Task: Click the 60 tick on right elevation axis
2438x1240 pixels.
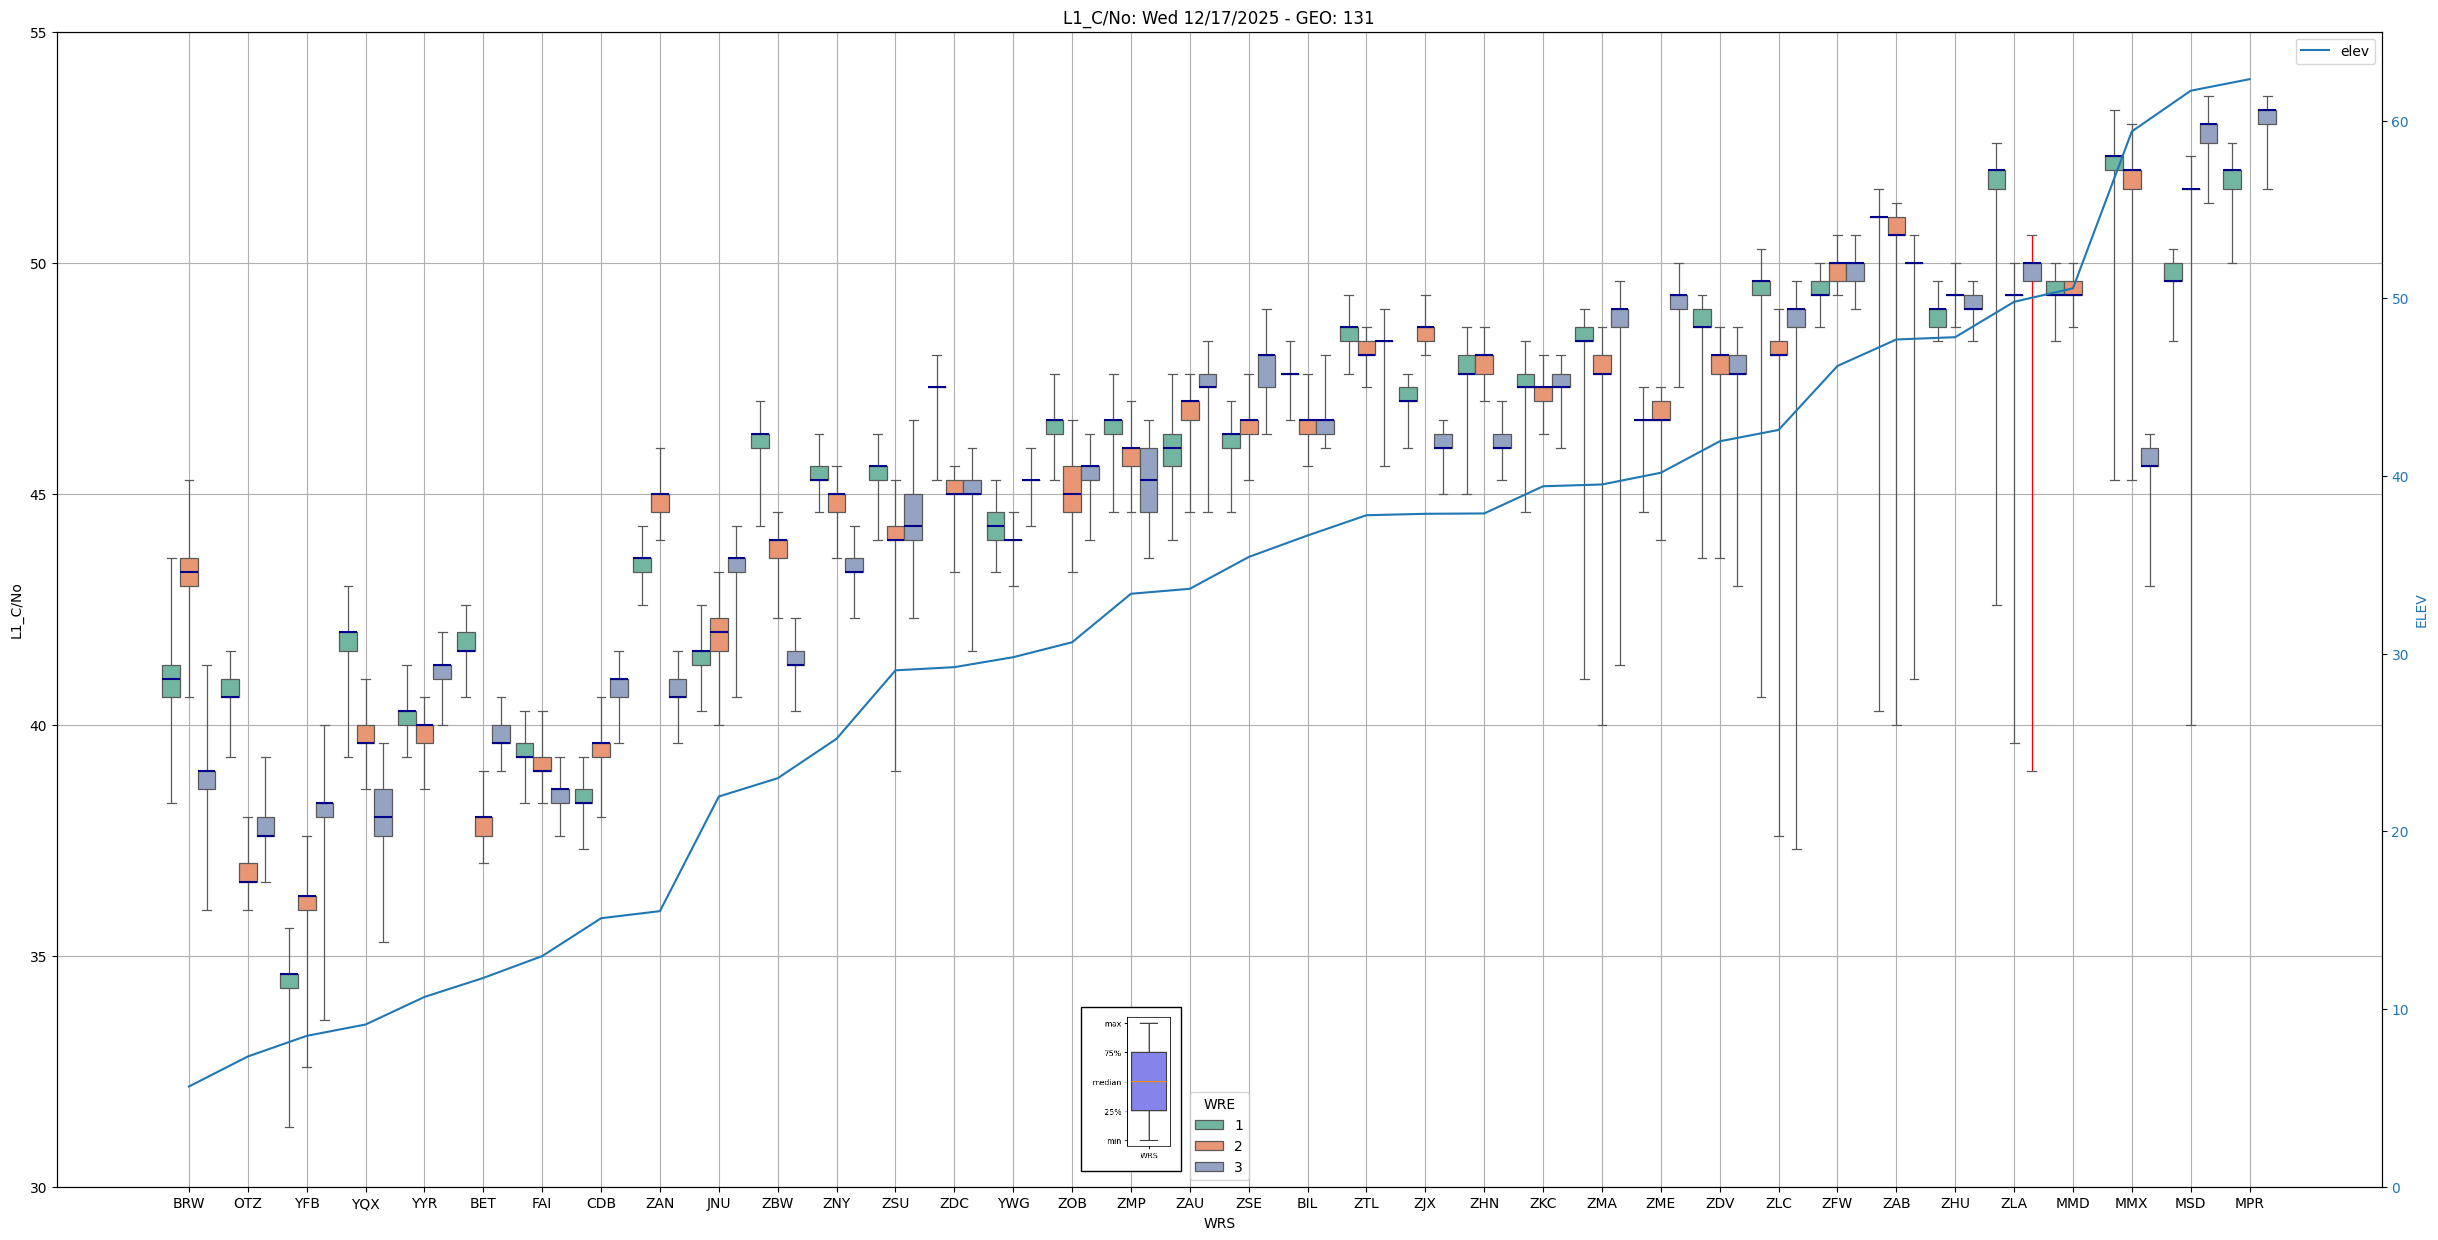Action: (x=2400, y=122)
